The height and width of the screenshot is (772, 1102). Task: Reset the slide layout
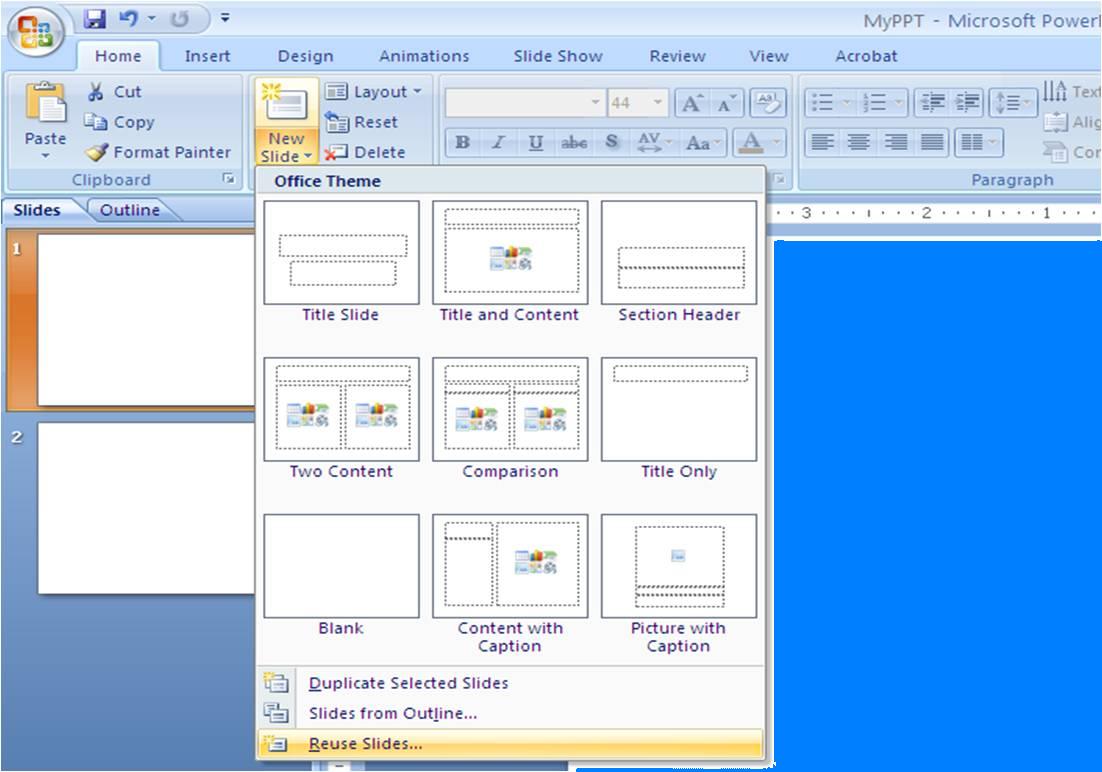(361, 122)
